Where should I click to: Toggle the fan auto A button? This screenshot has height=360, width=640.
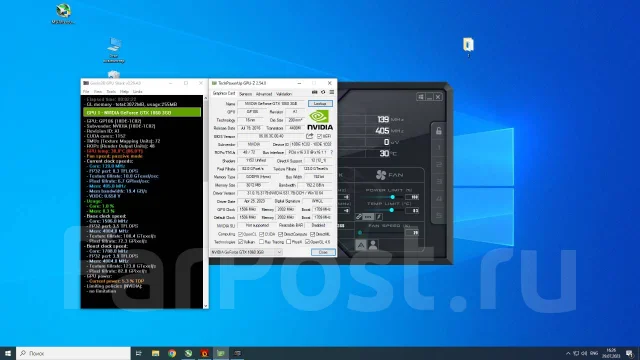360,245
